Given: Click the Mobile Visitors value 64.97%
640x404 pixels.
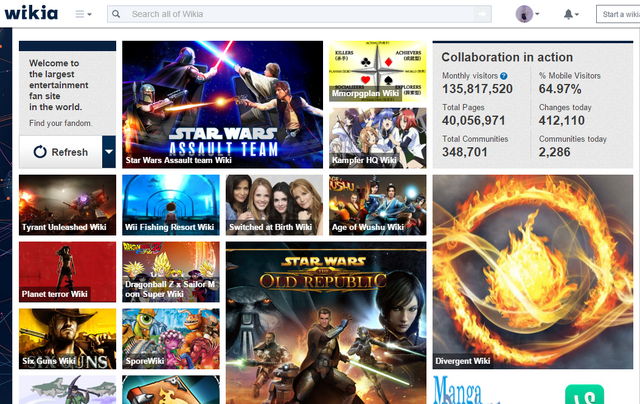Looking at the screenshot, I should (x=560, y=89).
